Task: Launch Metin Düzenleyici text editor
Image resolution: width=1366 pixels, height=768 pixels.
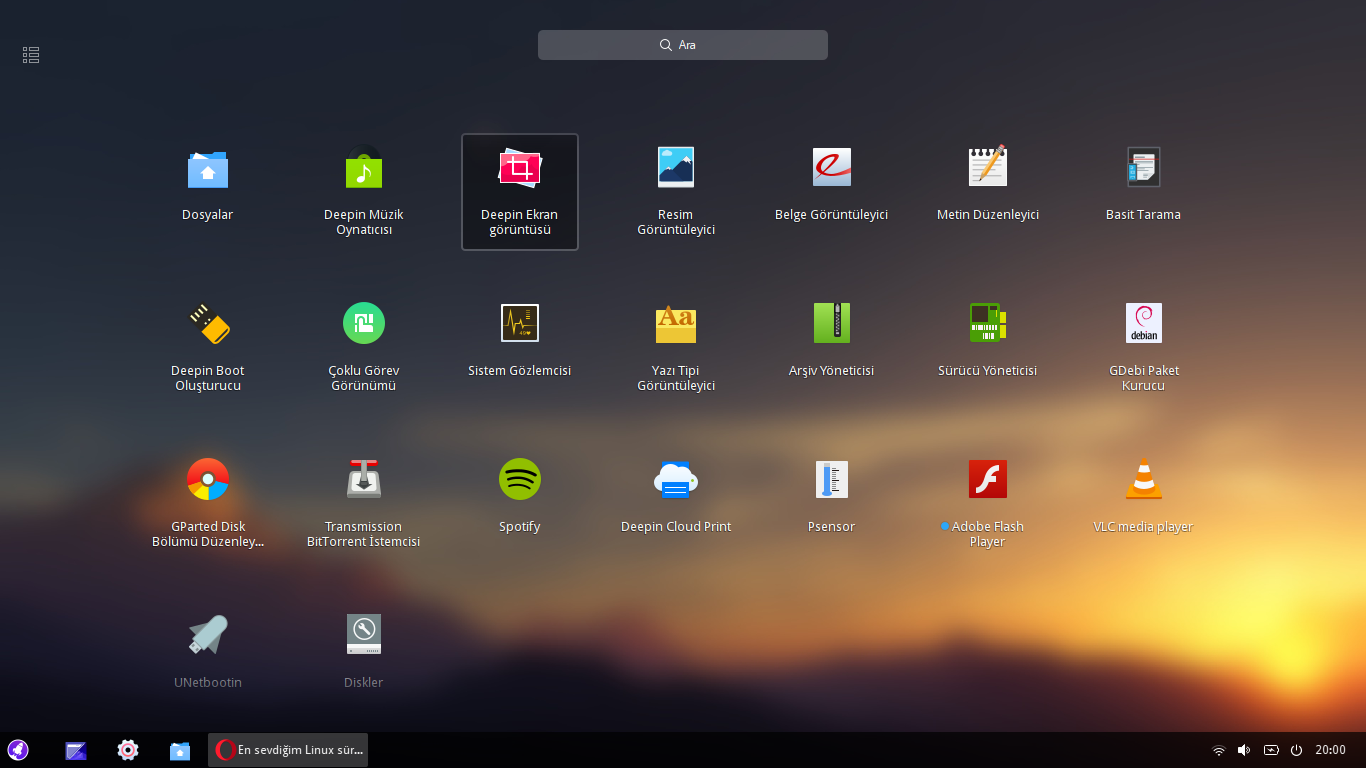Action: (988, 168)
